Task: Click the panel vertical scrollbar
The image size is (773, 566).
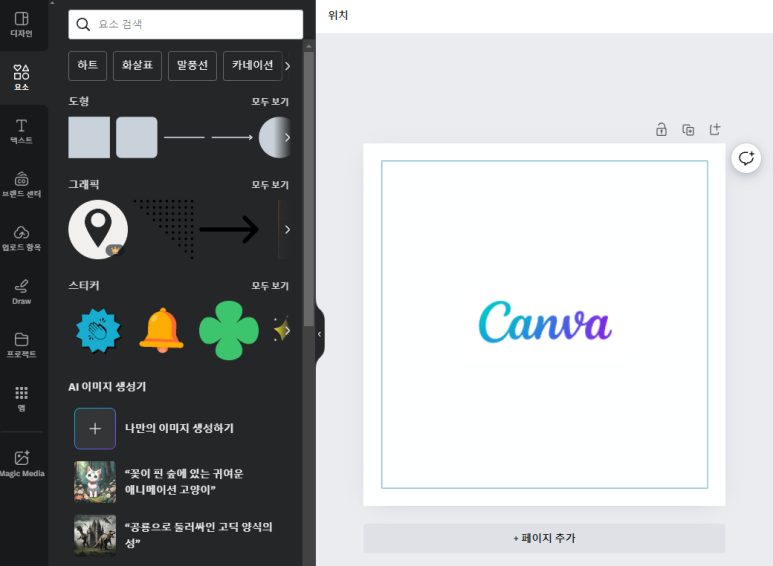Action: click(309, 190)
